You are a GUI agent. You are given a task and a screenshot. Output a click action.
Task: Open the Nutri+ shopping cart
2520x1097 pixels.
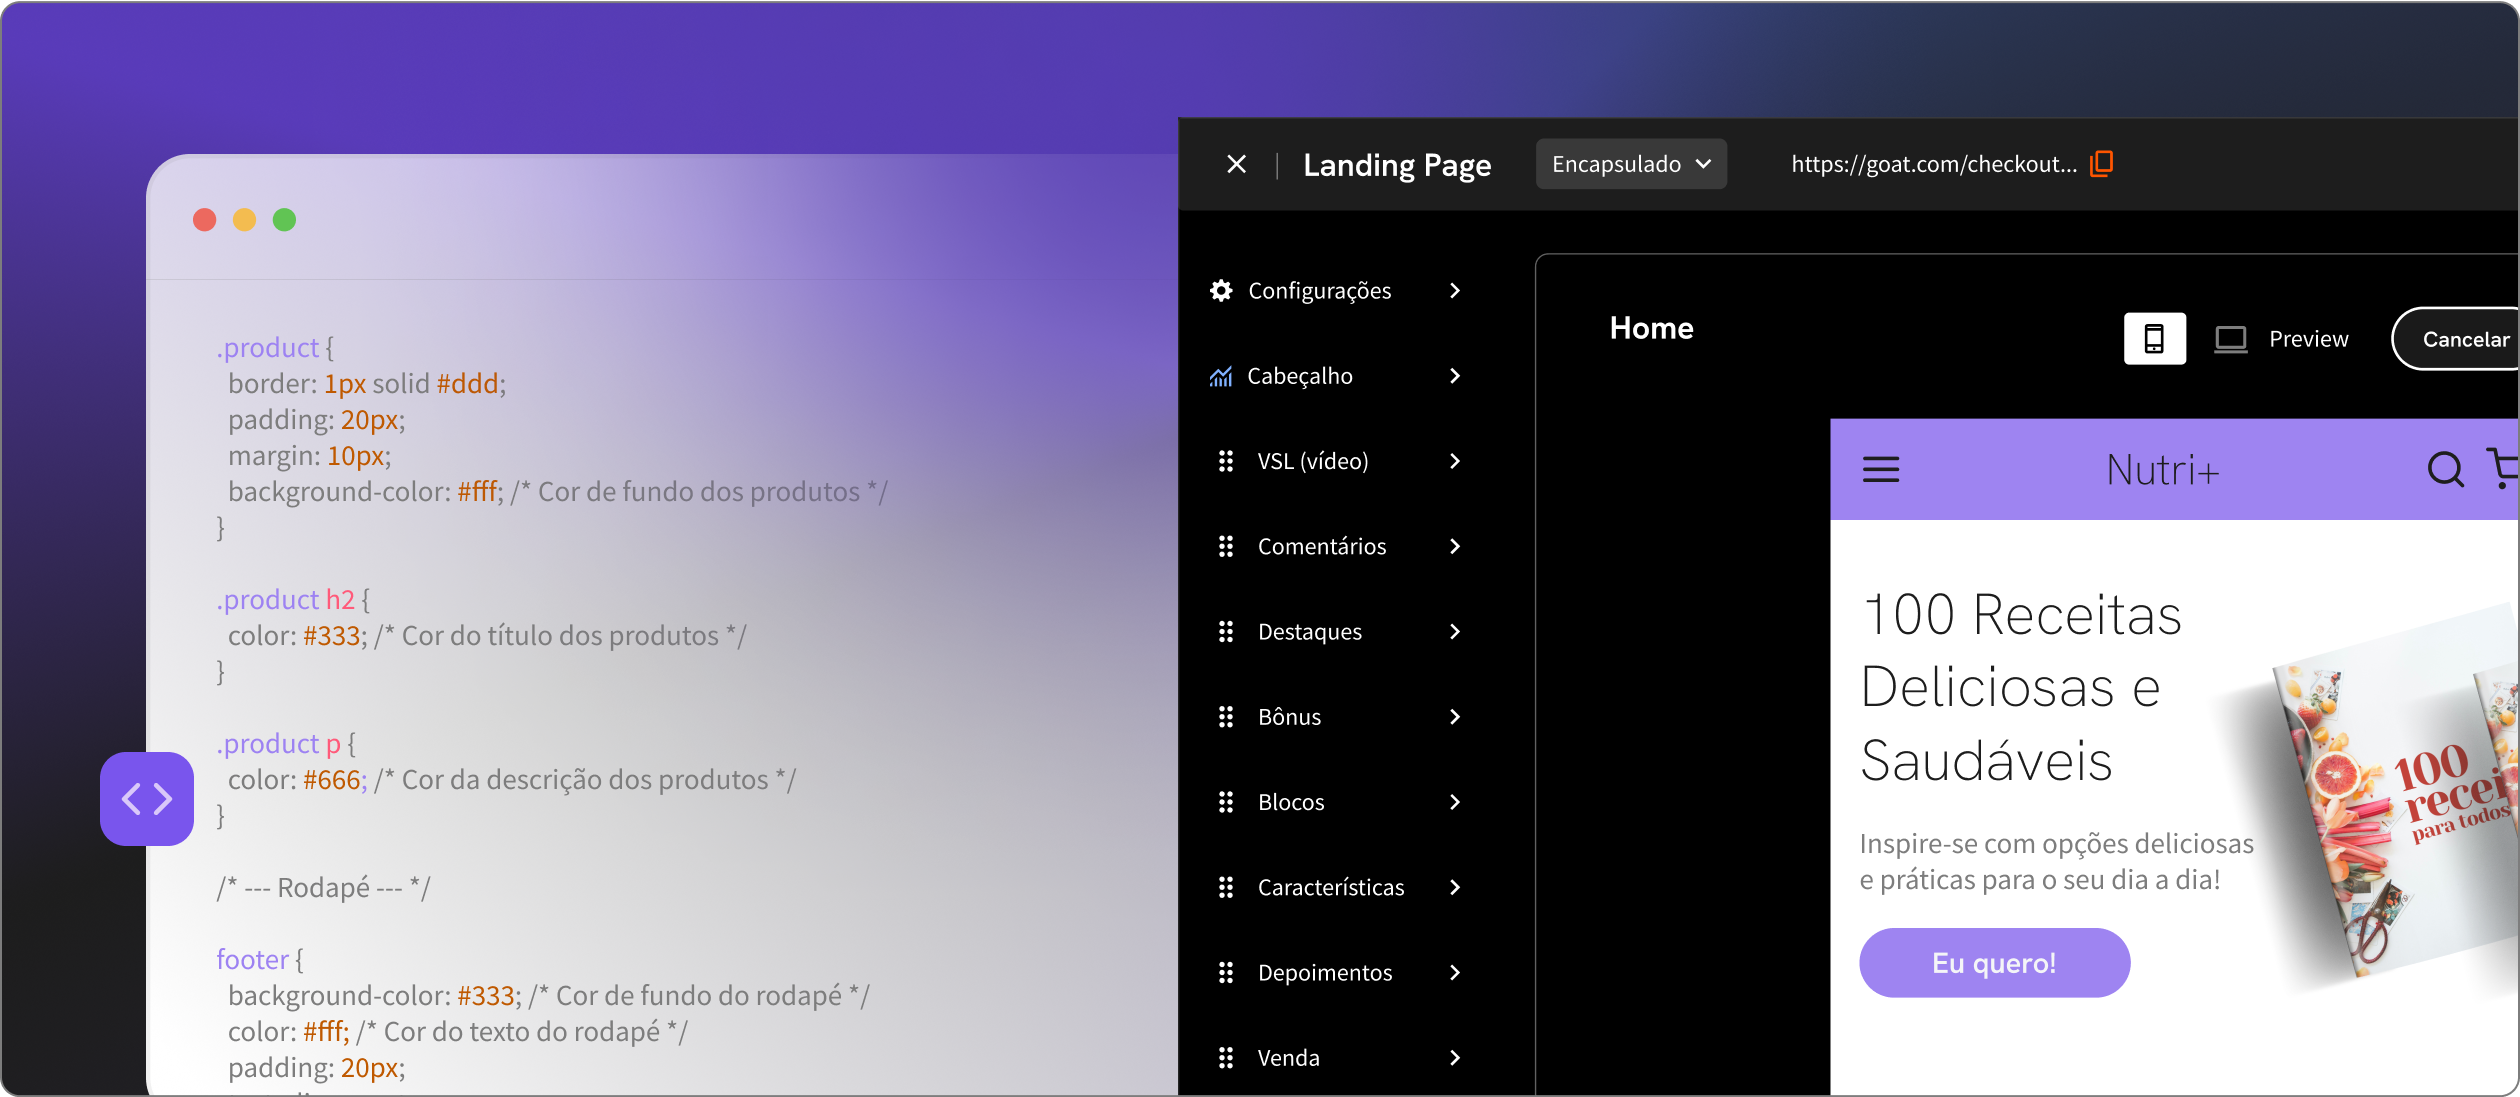click(2503, 468)
